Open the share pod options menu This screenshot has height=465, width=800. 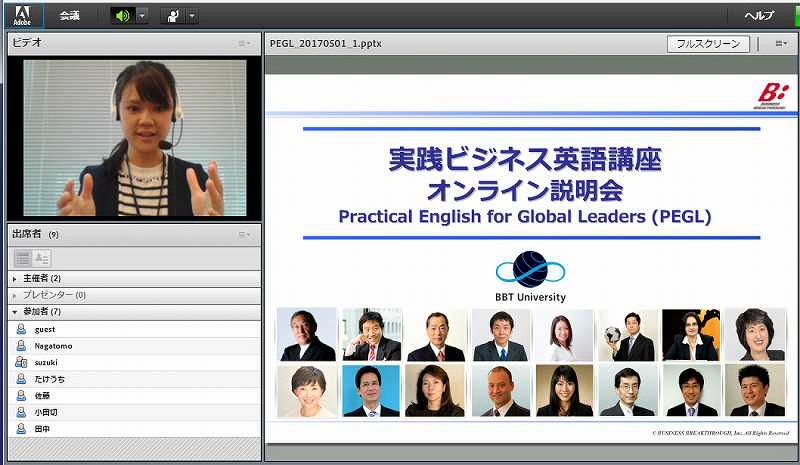781,44
